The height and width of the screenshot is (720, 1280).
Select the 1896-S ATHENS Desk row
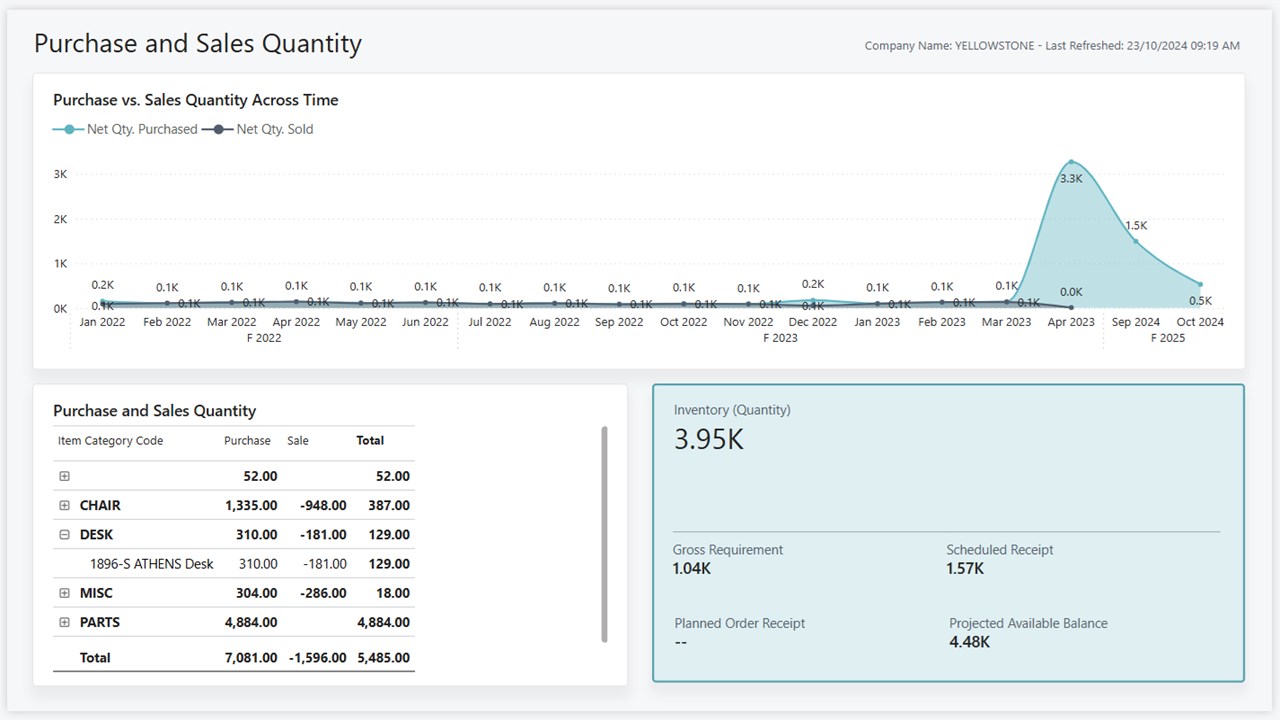[152, 564]
